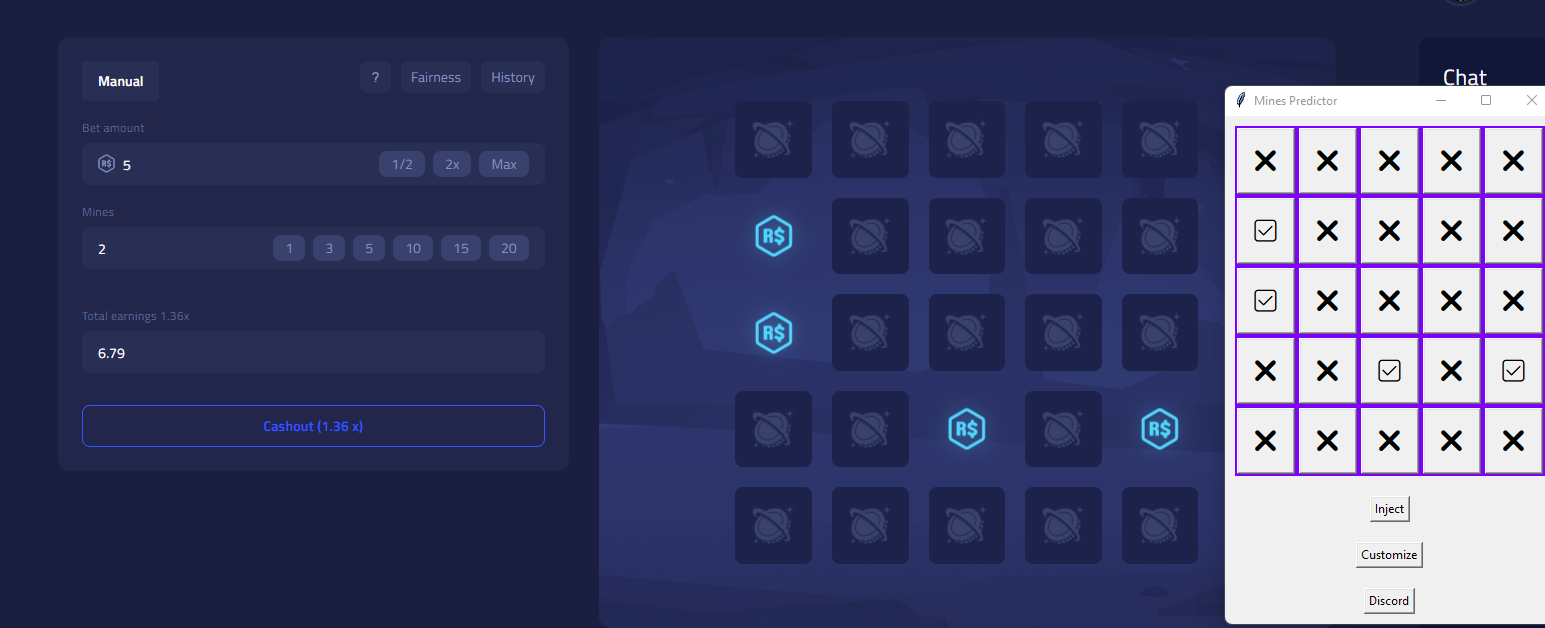Click the bet amount input showing 5
The image size is (1545, 628).
(x=200, y=163)
